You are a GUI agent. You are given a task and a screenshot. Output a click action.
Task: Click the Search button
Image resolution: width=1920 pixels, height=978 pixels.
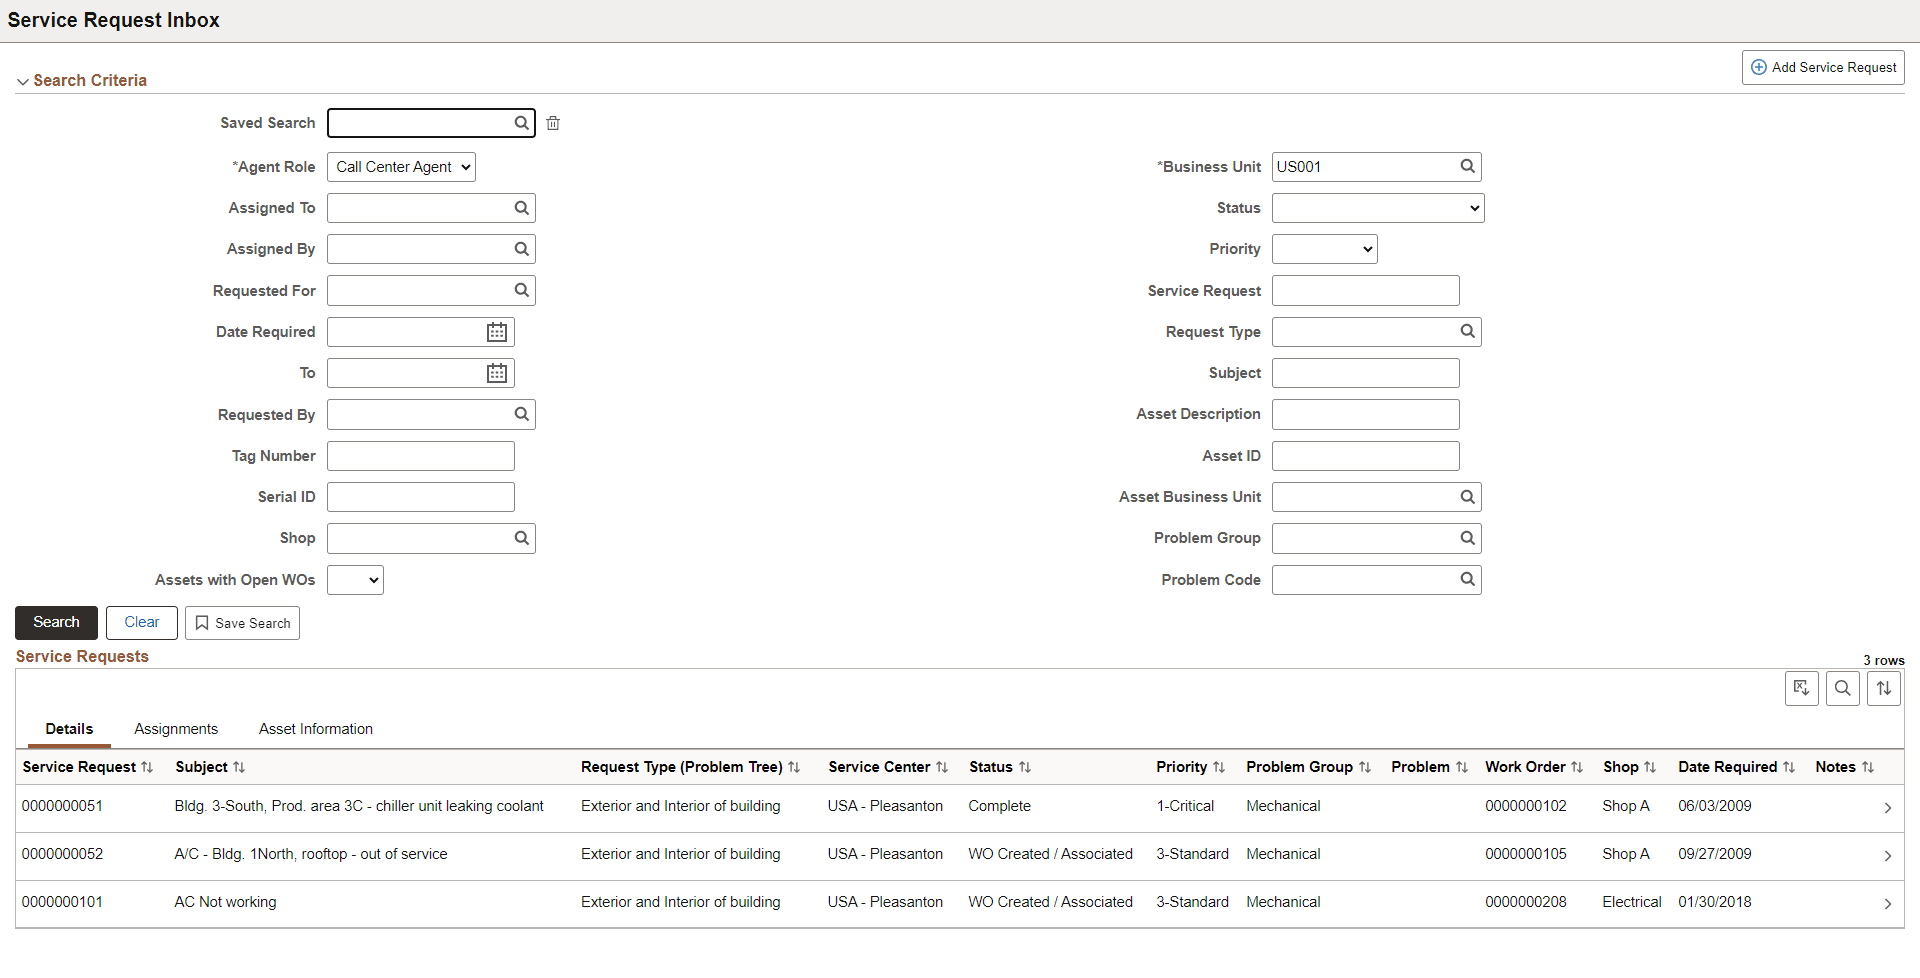[x=56, y=622]
